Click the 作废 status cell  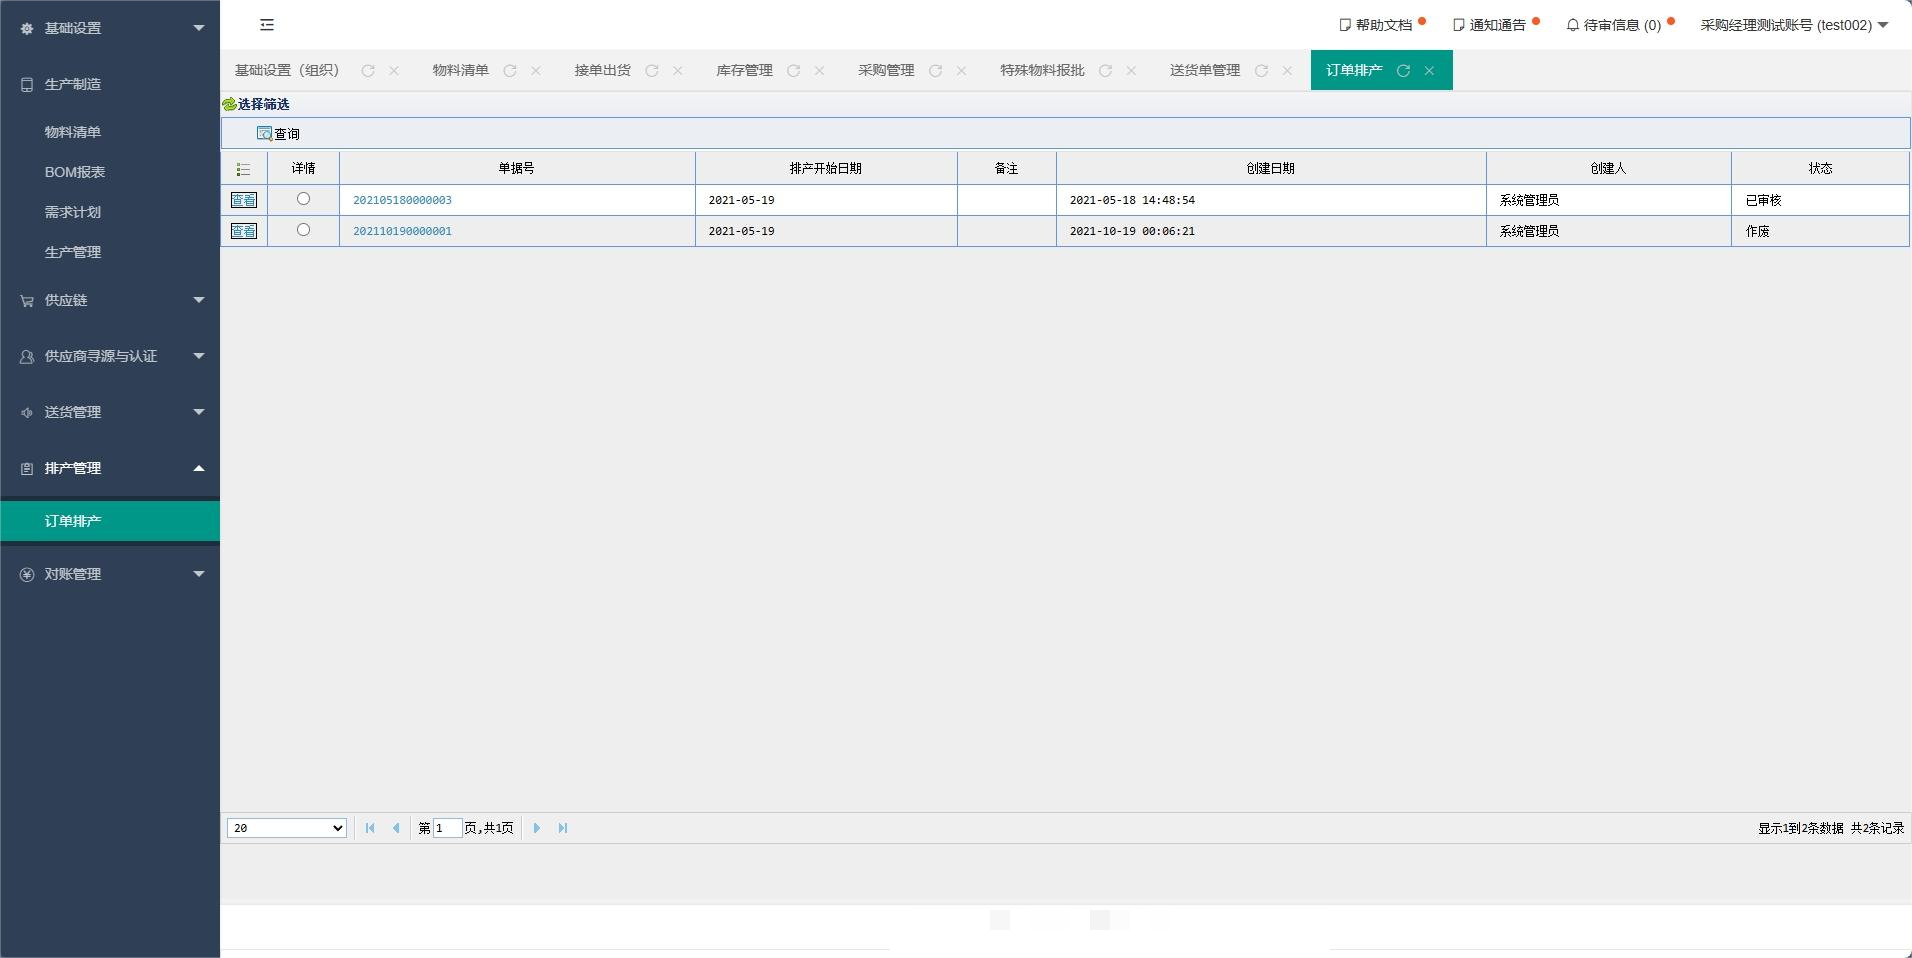1820,231
